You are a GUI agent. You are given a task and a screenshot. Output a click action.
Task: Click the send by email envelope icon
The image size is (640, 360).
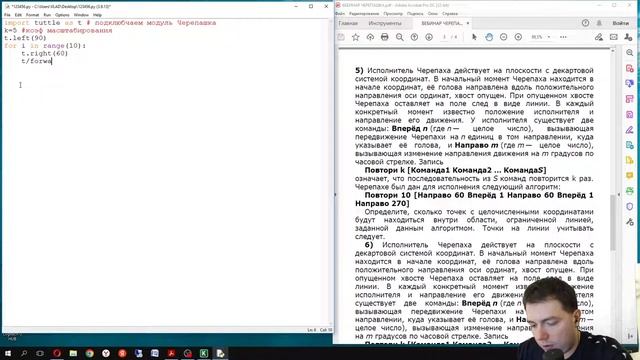click(613, 37)
